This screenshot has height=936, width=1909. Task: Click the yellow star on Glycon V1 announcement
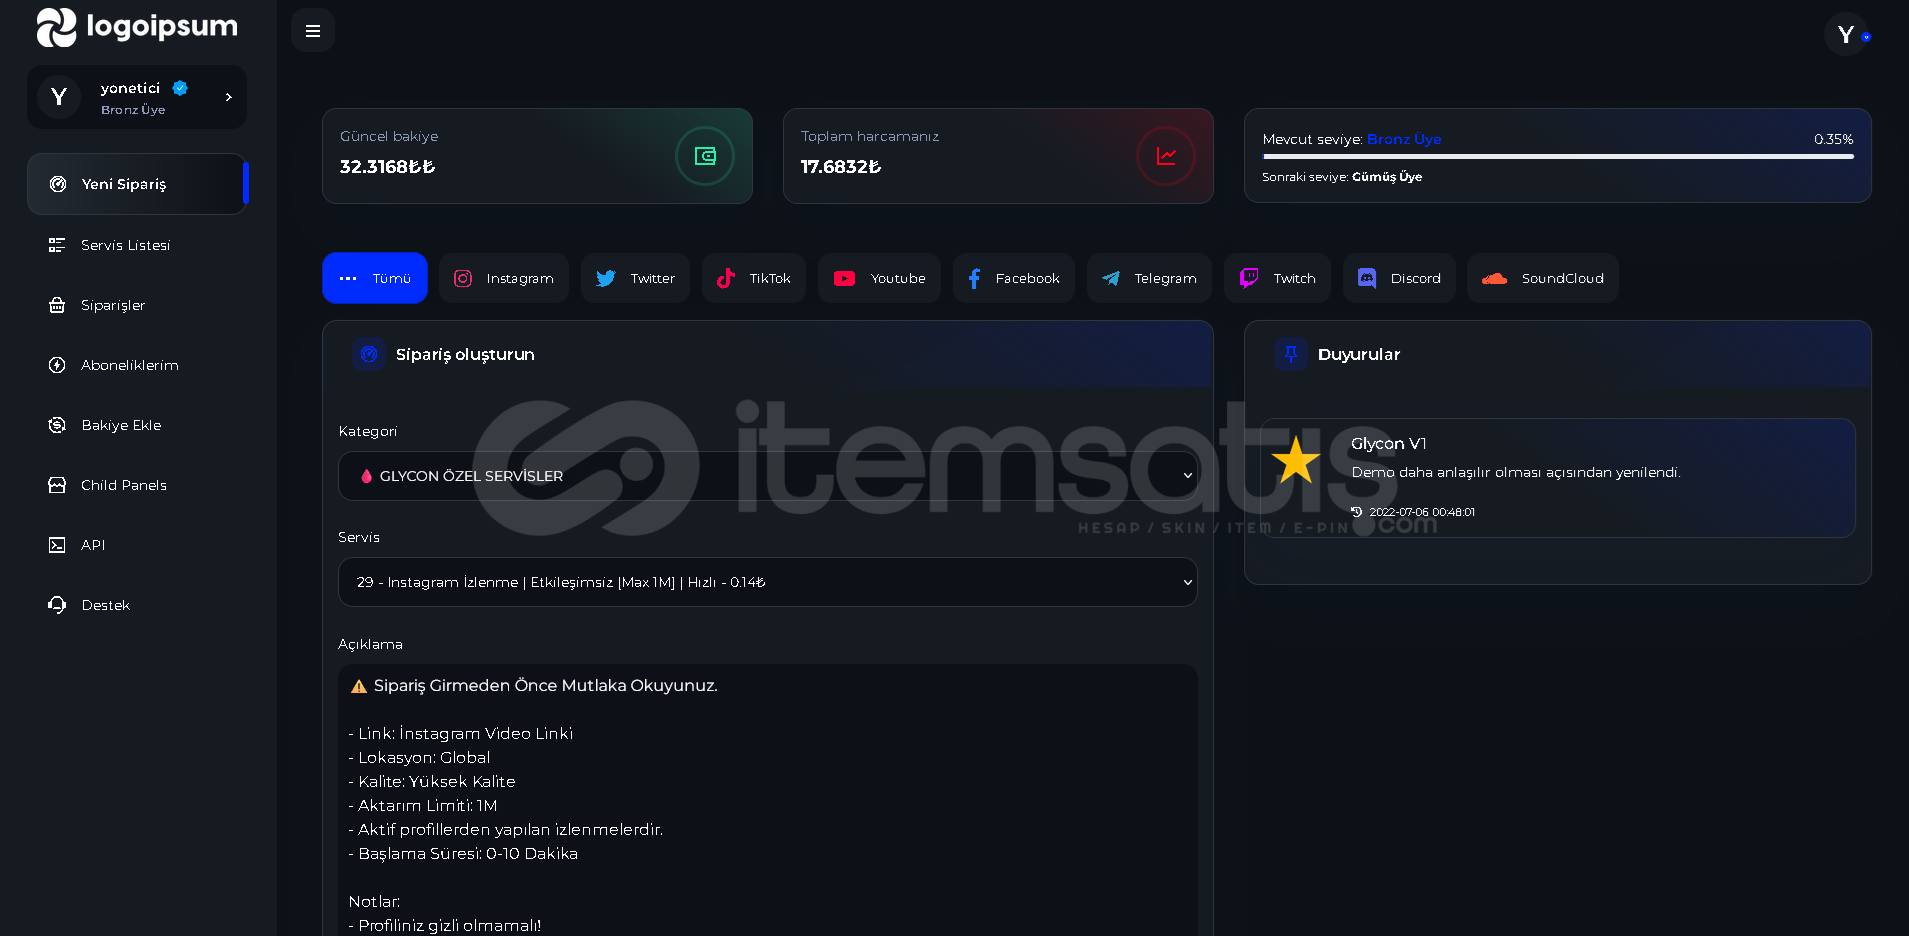pyautogui.click(x=1296, y=460)
